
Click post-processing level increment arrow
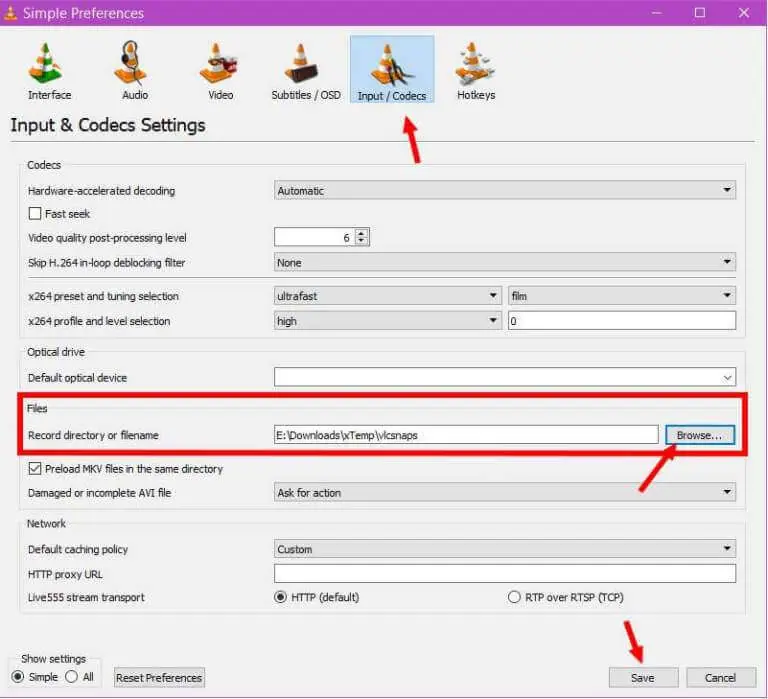(x=361, y=233)
